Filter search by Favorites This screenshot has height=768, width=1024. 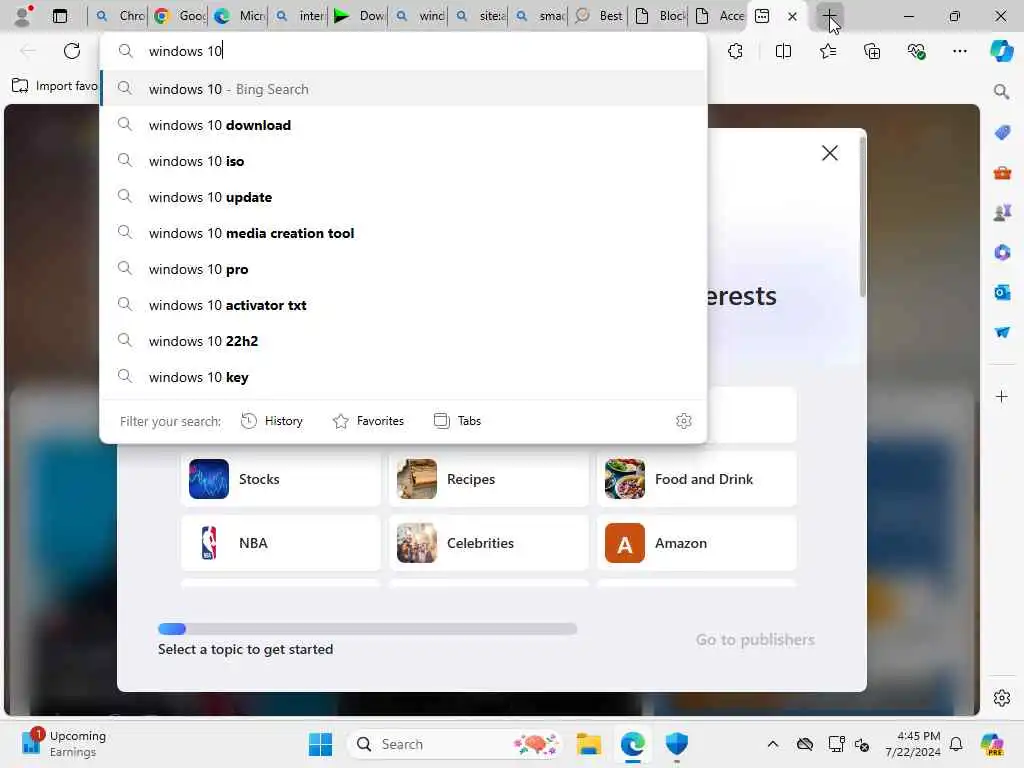click(x=368, y=421)
